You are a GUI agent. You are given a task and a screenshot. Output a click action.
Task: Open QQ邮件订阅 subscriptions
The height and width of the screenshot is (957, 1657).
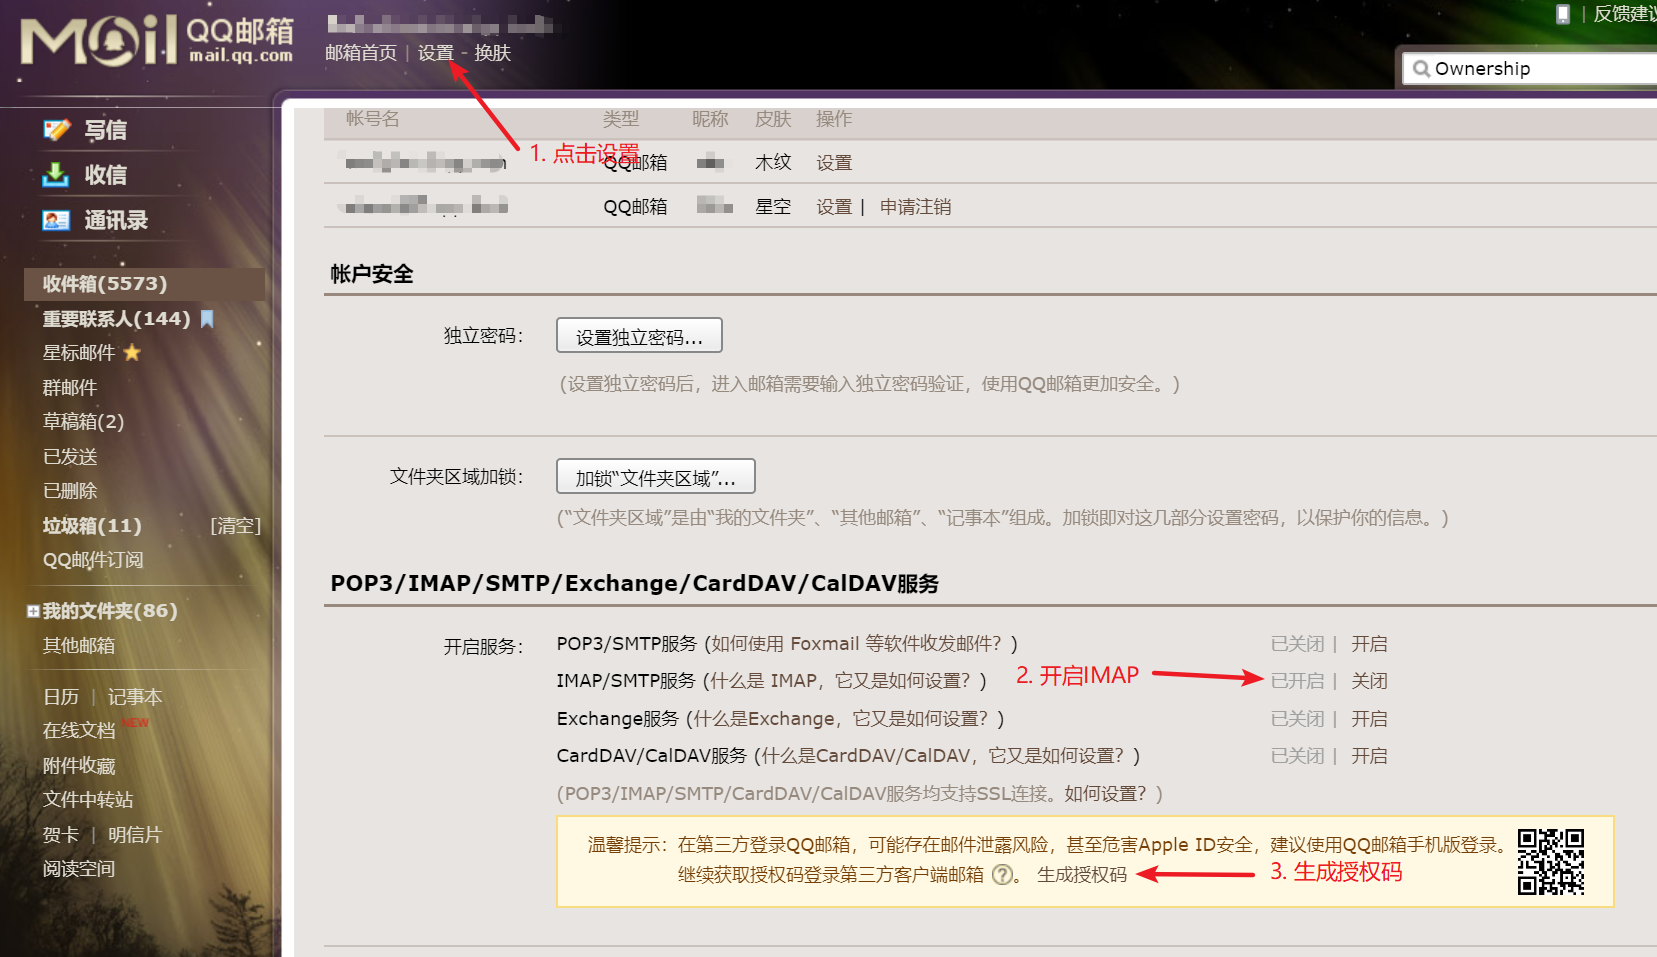[x=93, y=560]
